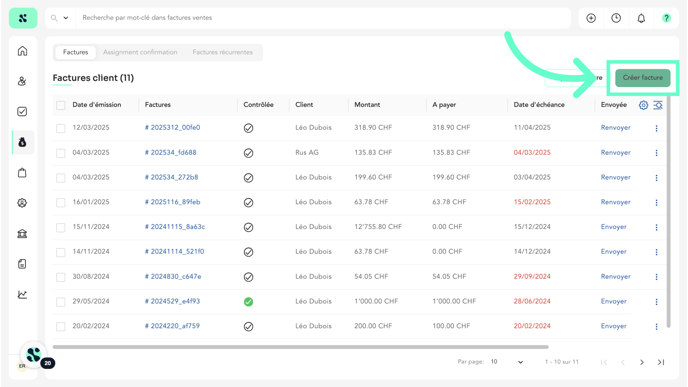Tick checkbox for invoice dated 16/01/2025

click(x=61, y=202)
